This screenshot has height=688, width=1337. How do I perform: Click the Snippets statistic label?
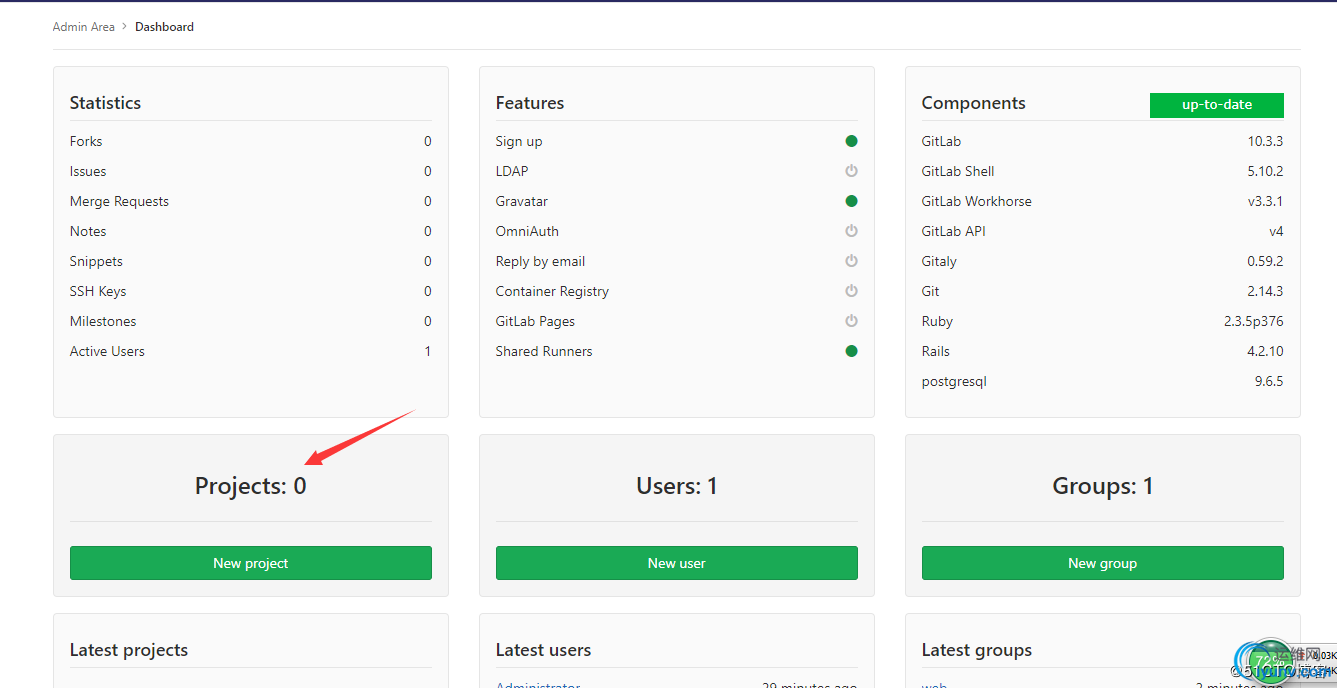point(96,261)
